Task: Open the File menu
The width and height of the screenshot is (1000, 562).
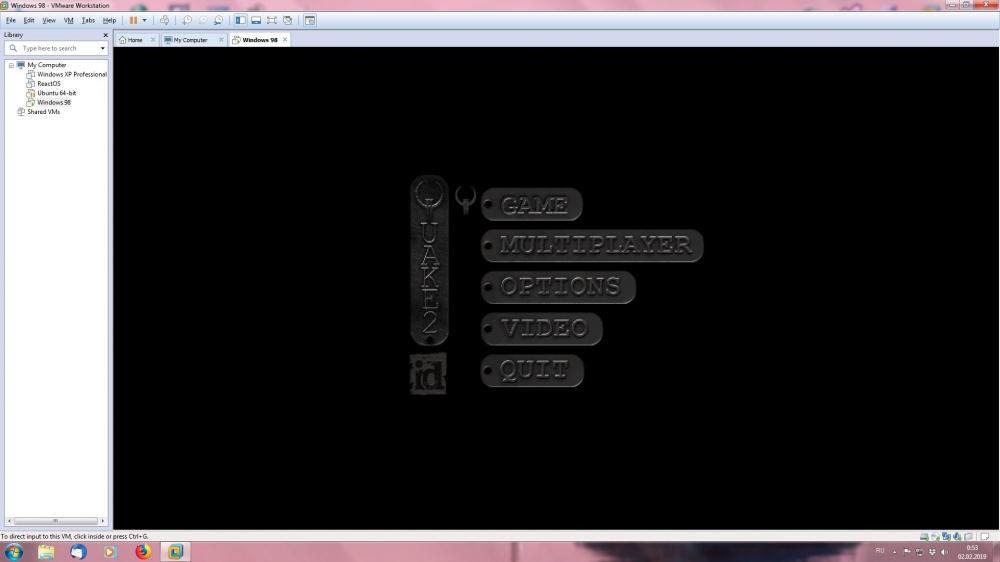Action: pos(11,20)
